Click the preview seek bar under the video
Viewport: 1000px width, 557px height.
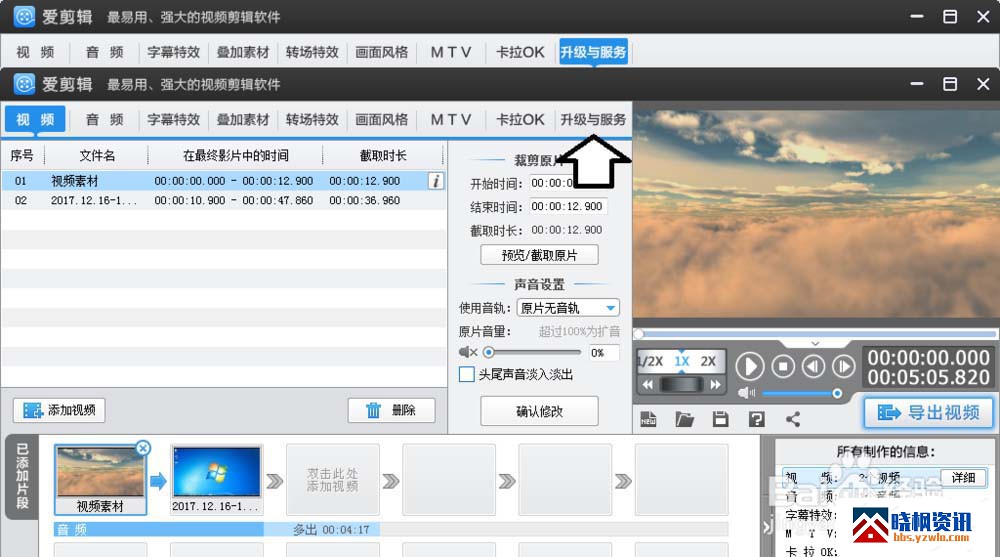[816, 334]
